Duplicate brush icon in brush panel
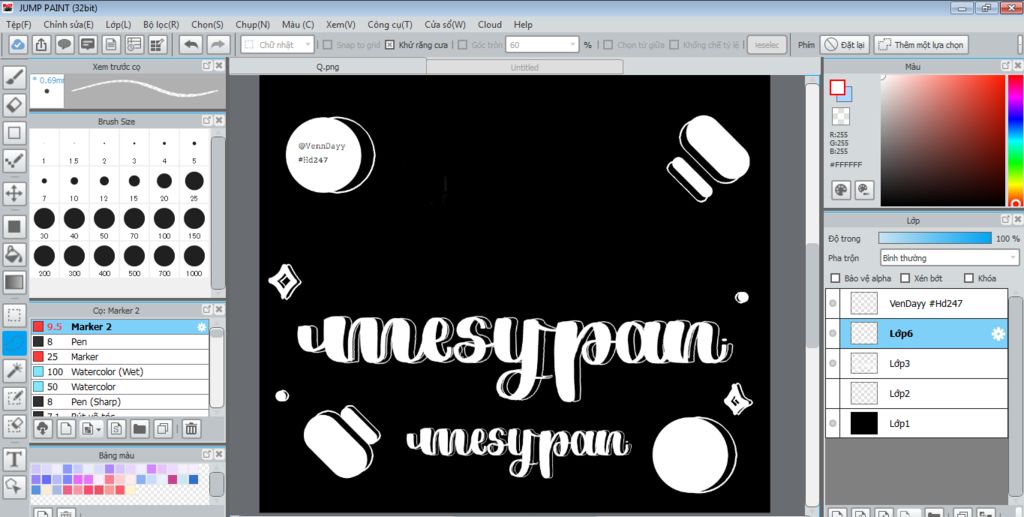Image resolution: width=1024 pixels, height=517 pixels. 163,429
